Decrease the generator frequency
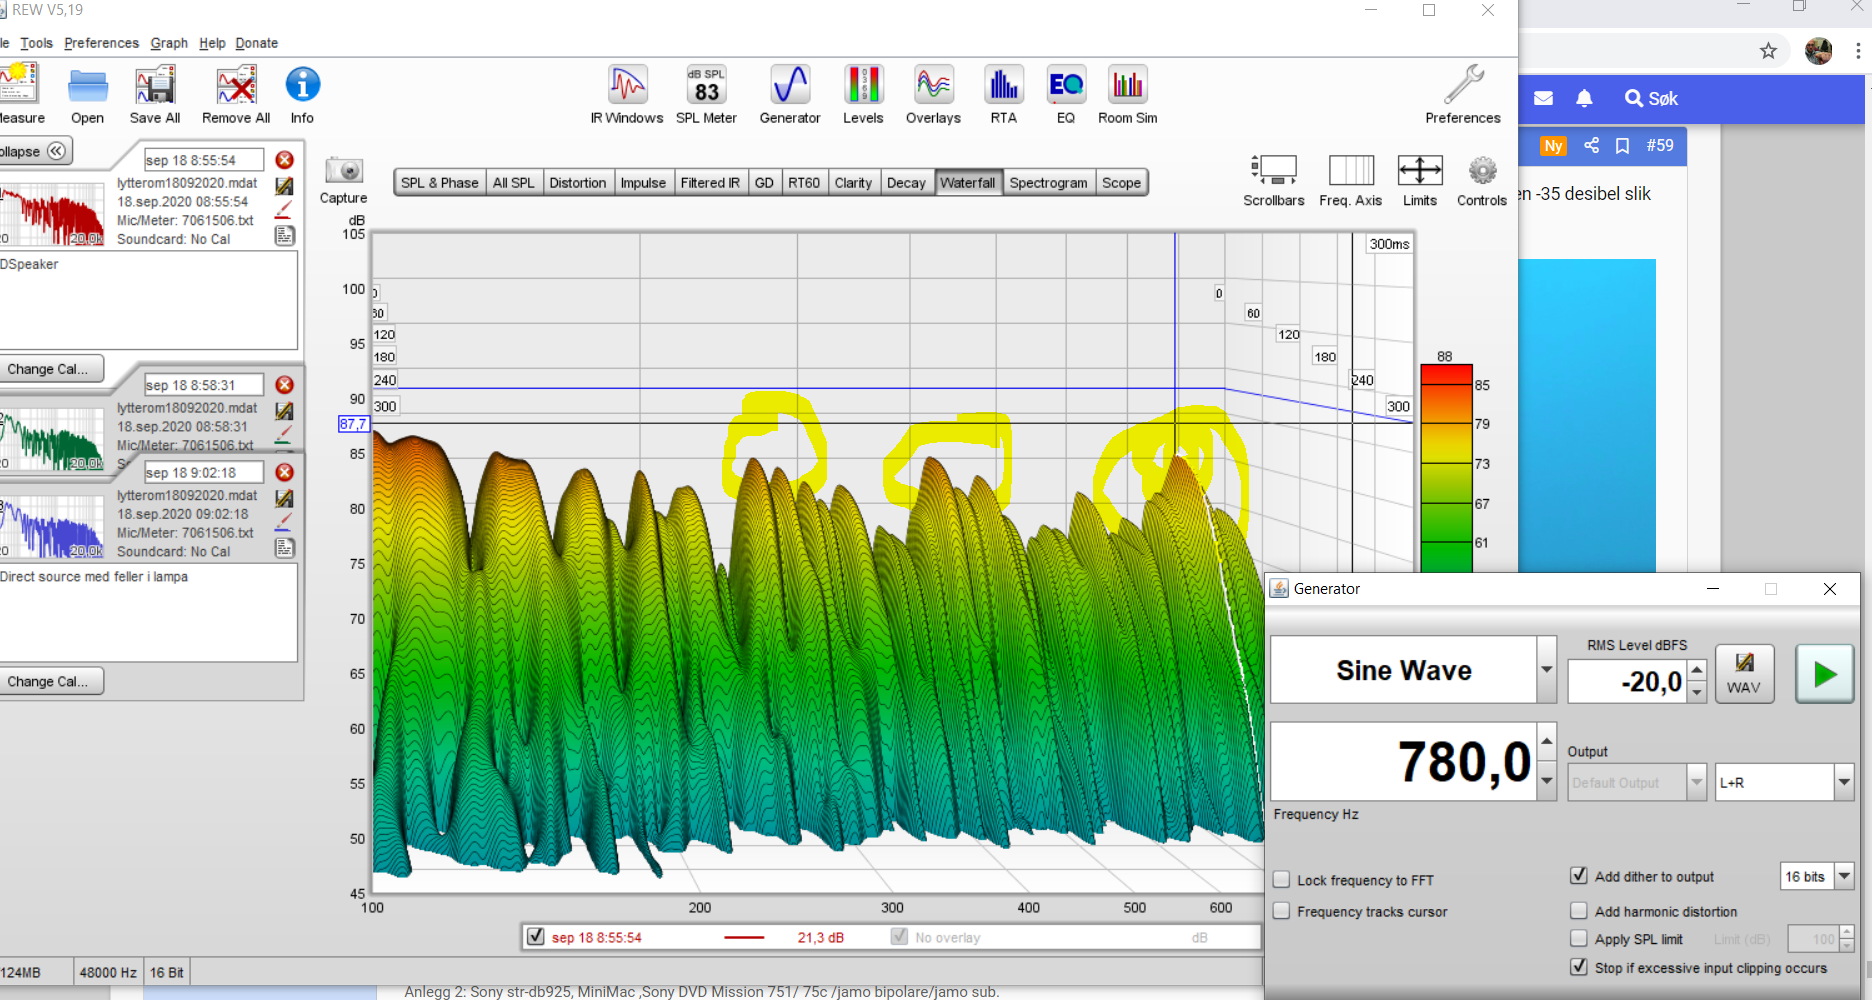The height and width of the screenshot is (1000, 1872). coord(1547,781)
